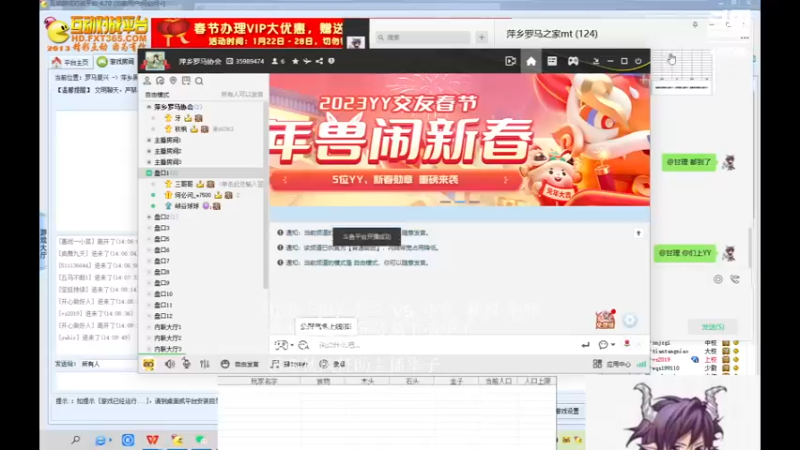Image resolution: width=800 pixels, height=450 pixels.
Task: Select the 盘口10 channel
Action: tap(163, 294)
